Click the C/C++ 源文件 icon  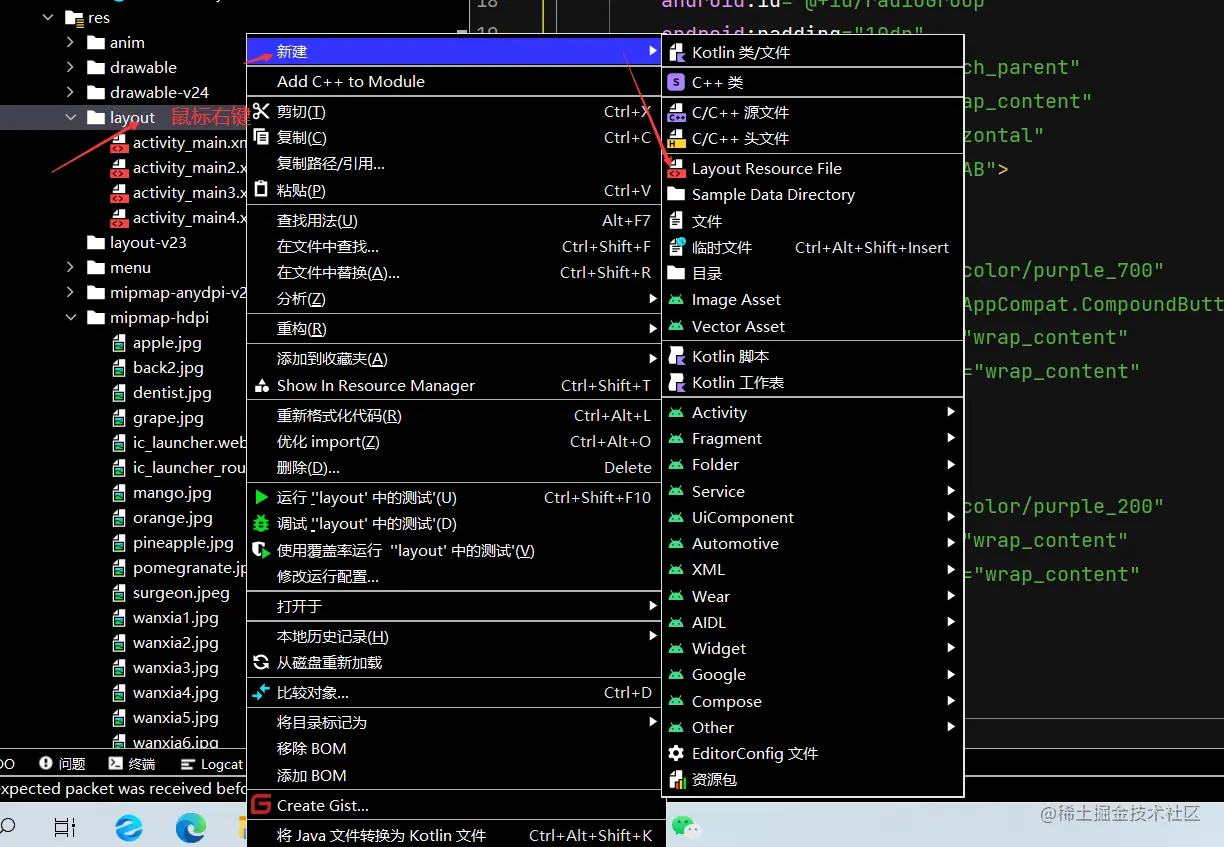click(x=677, y=113)
